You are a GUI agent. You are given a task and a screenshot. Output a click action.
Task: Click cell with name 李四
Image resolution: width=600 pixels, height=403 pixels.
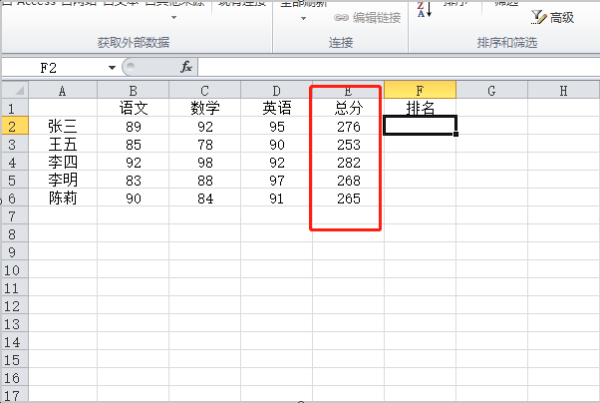point(63,162)
